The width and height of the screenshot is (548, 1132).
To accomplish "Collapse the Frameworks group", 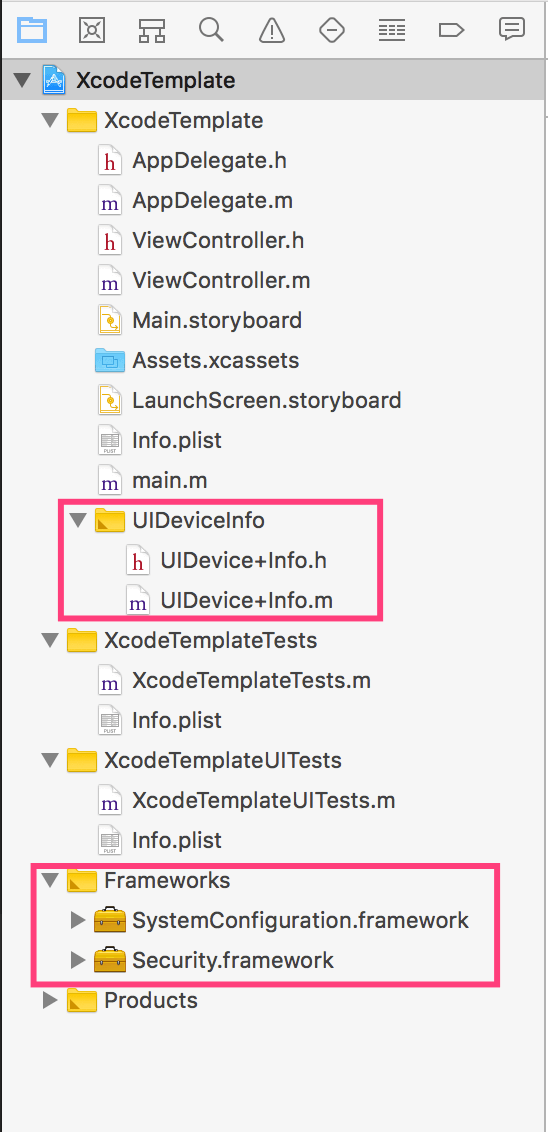I will [50, 880].
